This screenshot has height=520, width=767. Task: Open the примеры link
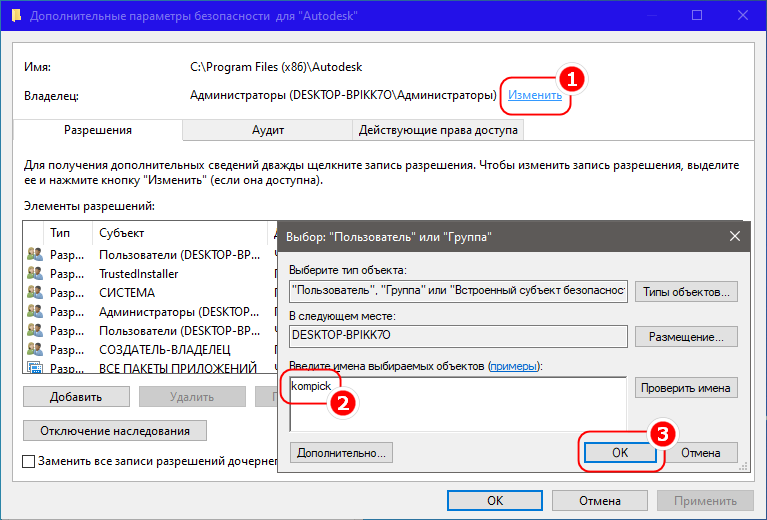coord(514,366)
